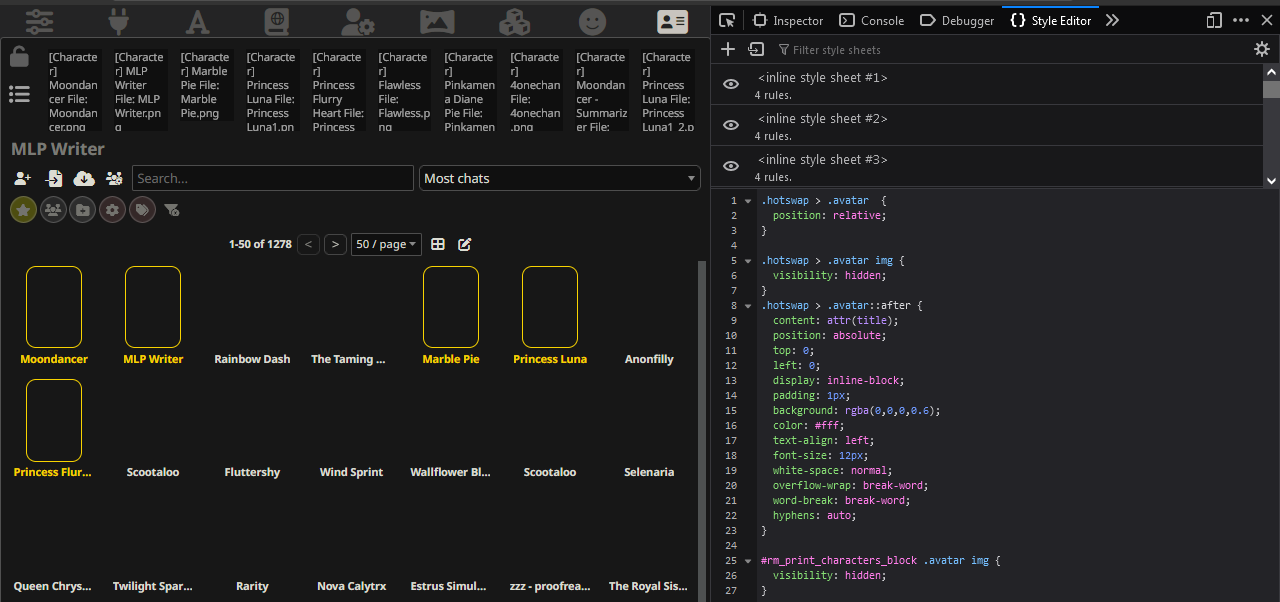Image resolution: width=1280 pixels, height=602 pixels.
Task: Open the User Settings person-gear icon
Action: point(357,21)
